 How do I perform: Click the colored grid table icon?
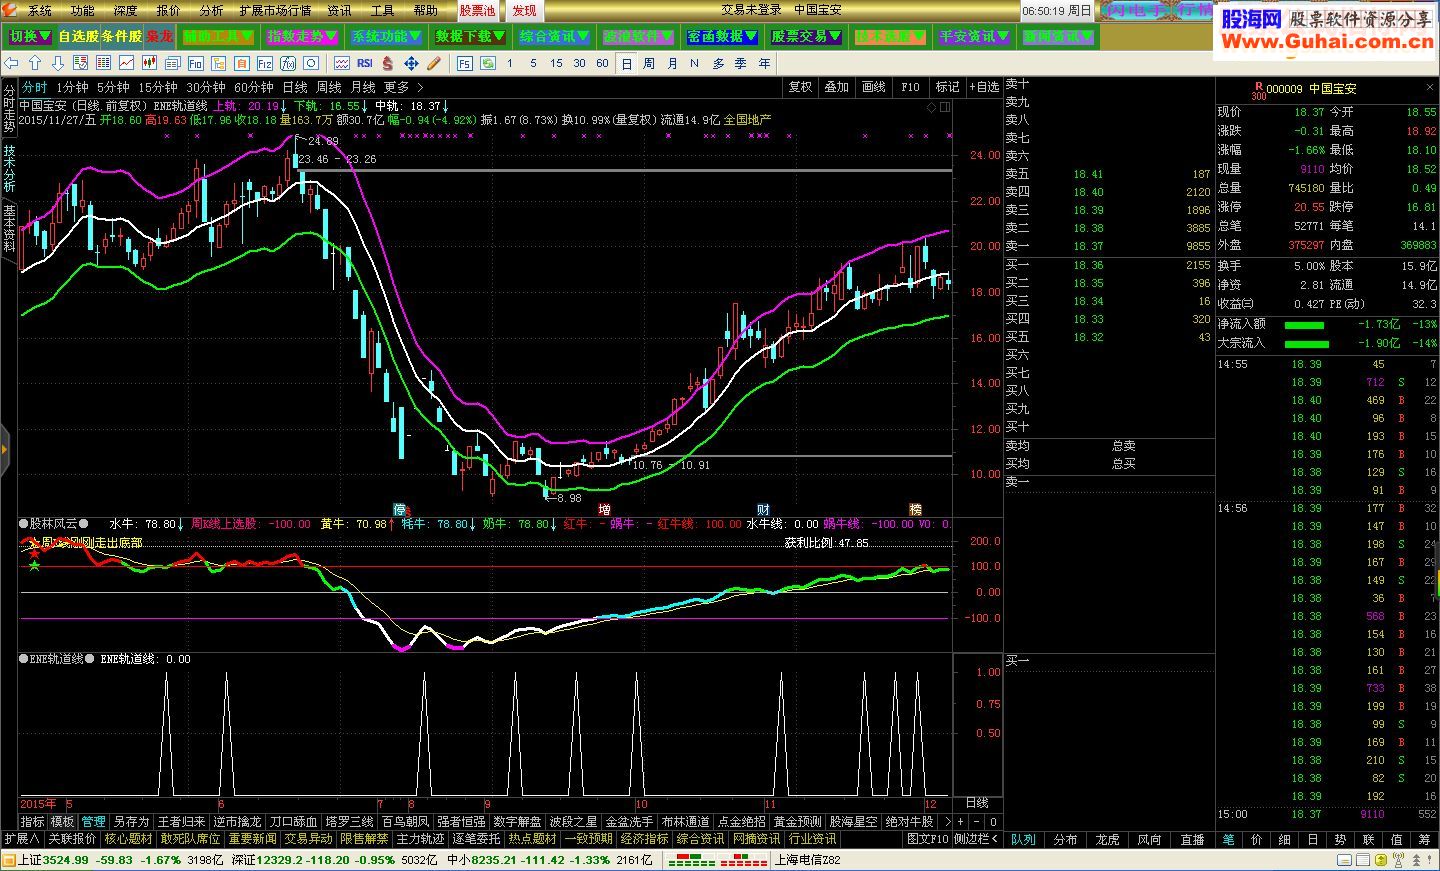pyautogui.click(x=103, y=63)
